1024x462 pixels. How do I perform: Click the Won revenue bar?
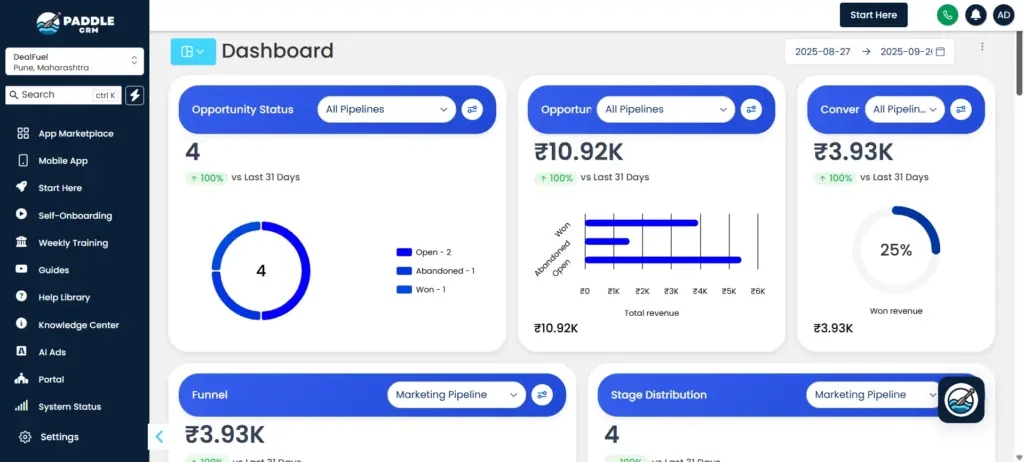(x=641, y=223)
